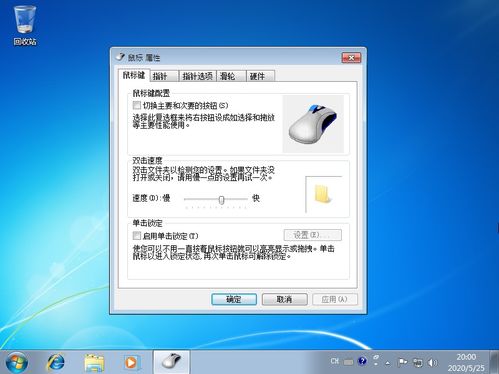Click the 应用(A) button
Image resolution: width=499 pixels, height=374 pixels.
(335, 299)
